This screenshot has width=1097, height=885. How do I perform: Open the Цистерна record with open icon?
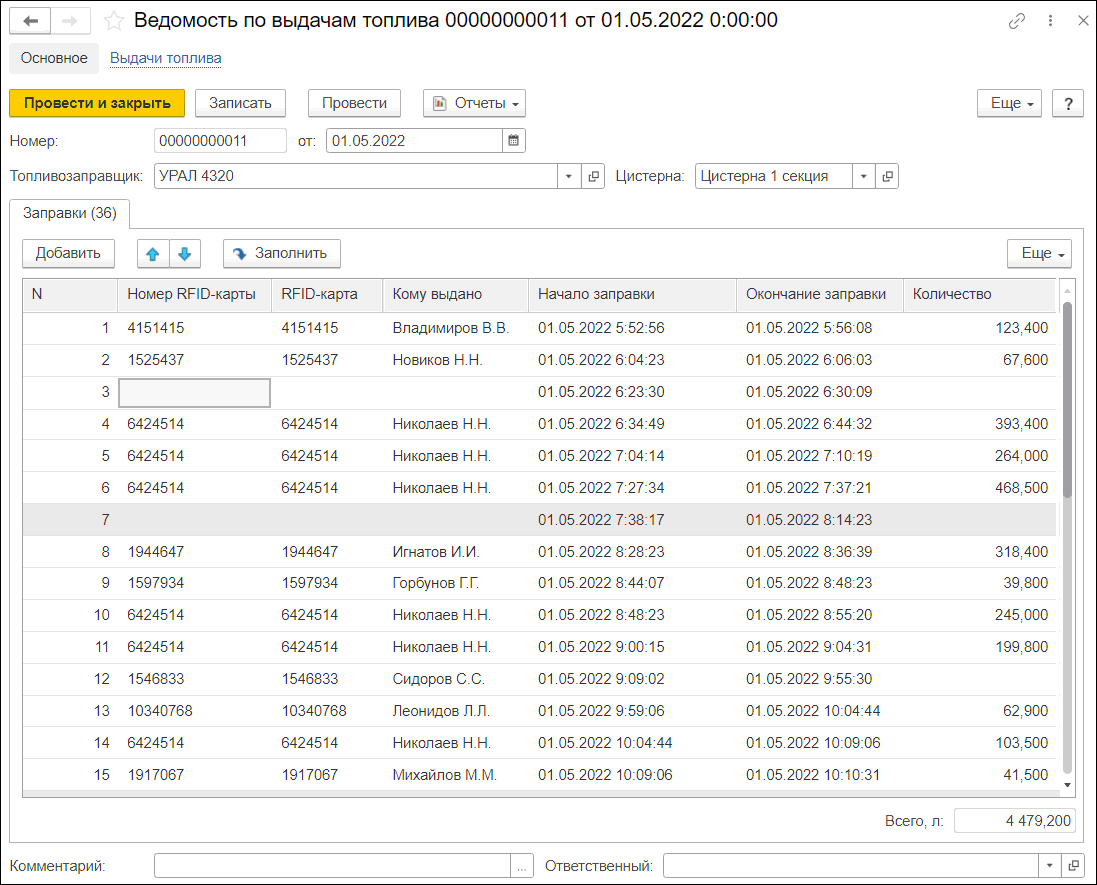click(x=887, y=176)
